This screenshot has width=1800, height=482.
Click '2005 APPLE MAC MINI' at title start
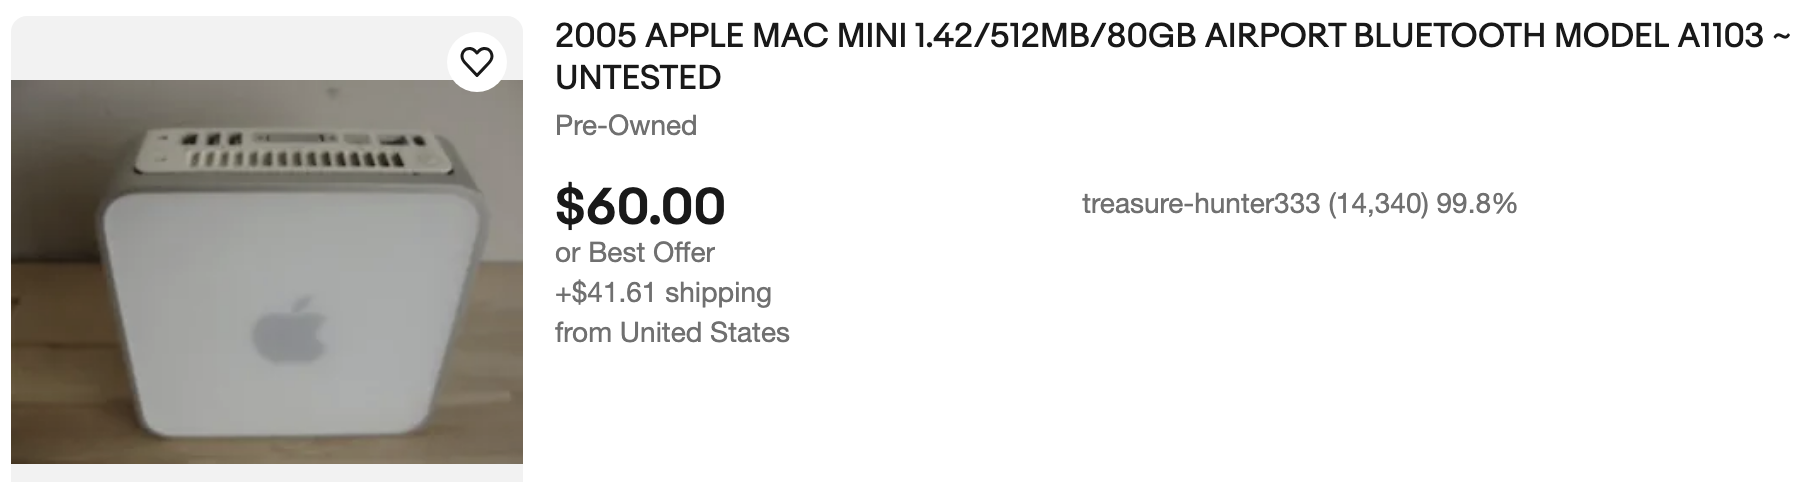(728, 37)
